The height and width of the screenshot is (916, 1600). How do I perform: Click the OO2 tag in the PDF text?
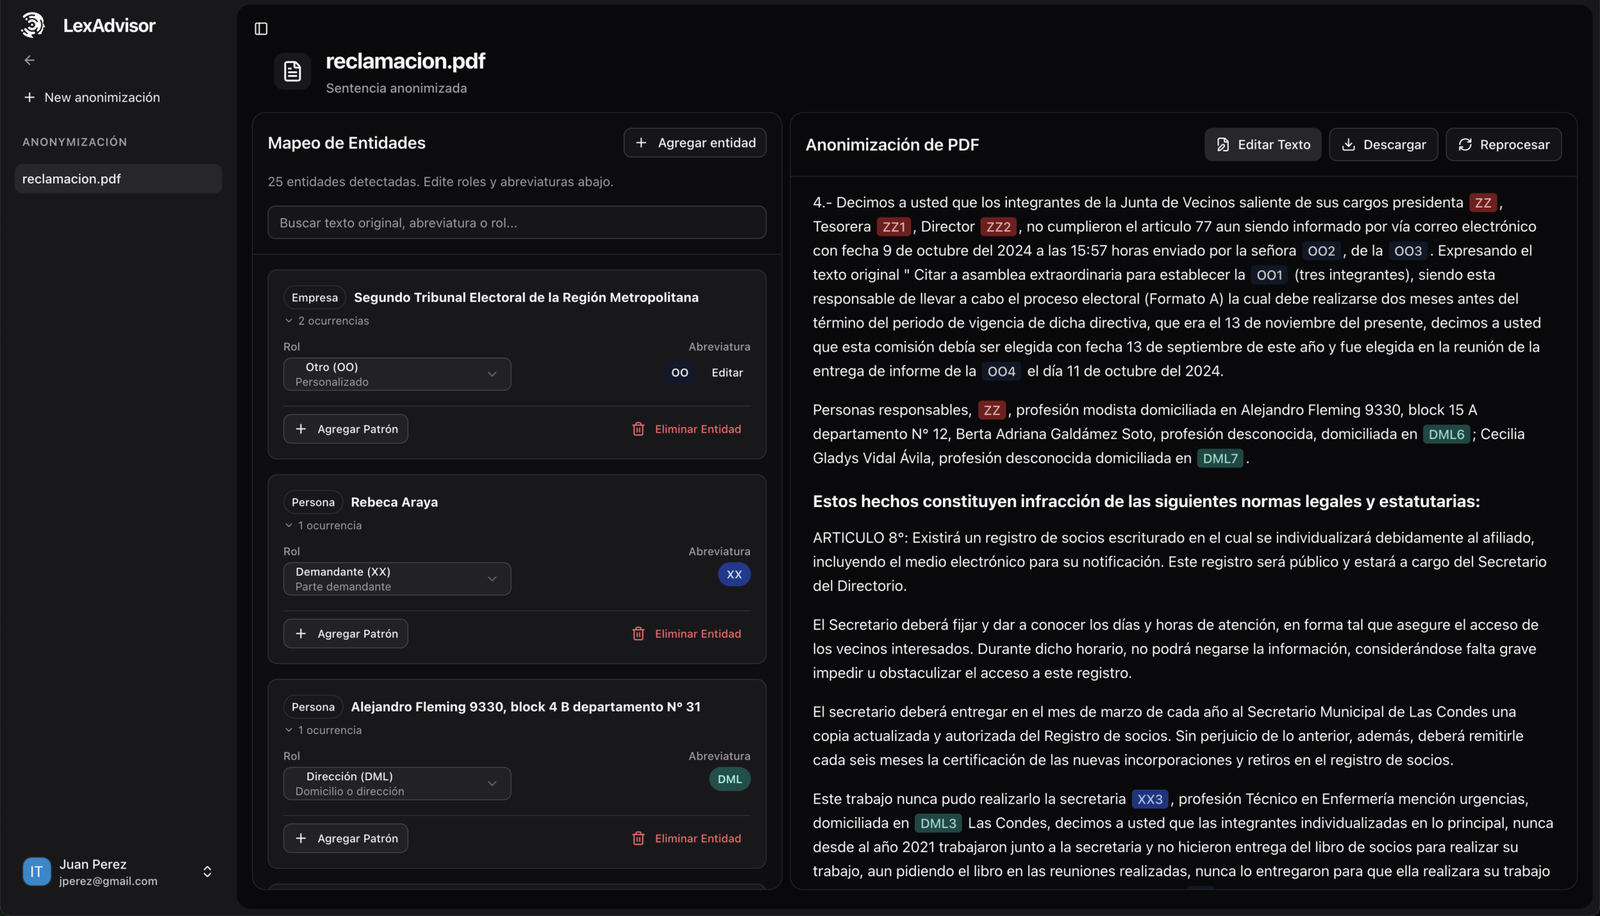(x=1321, y=251)
